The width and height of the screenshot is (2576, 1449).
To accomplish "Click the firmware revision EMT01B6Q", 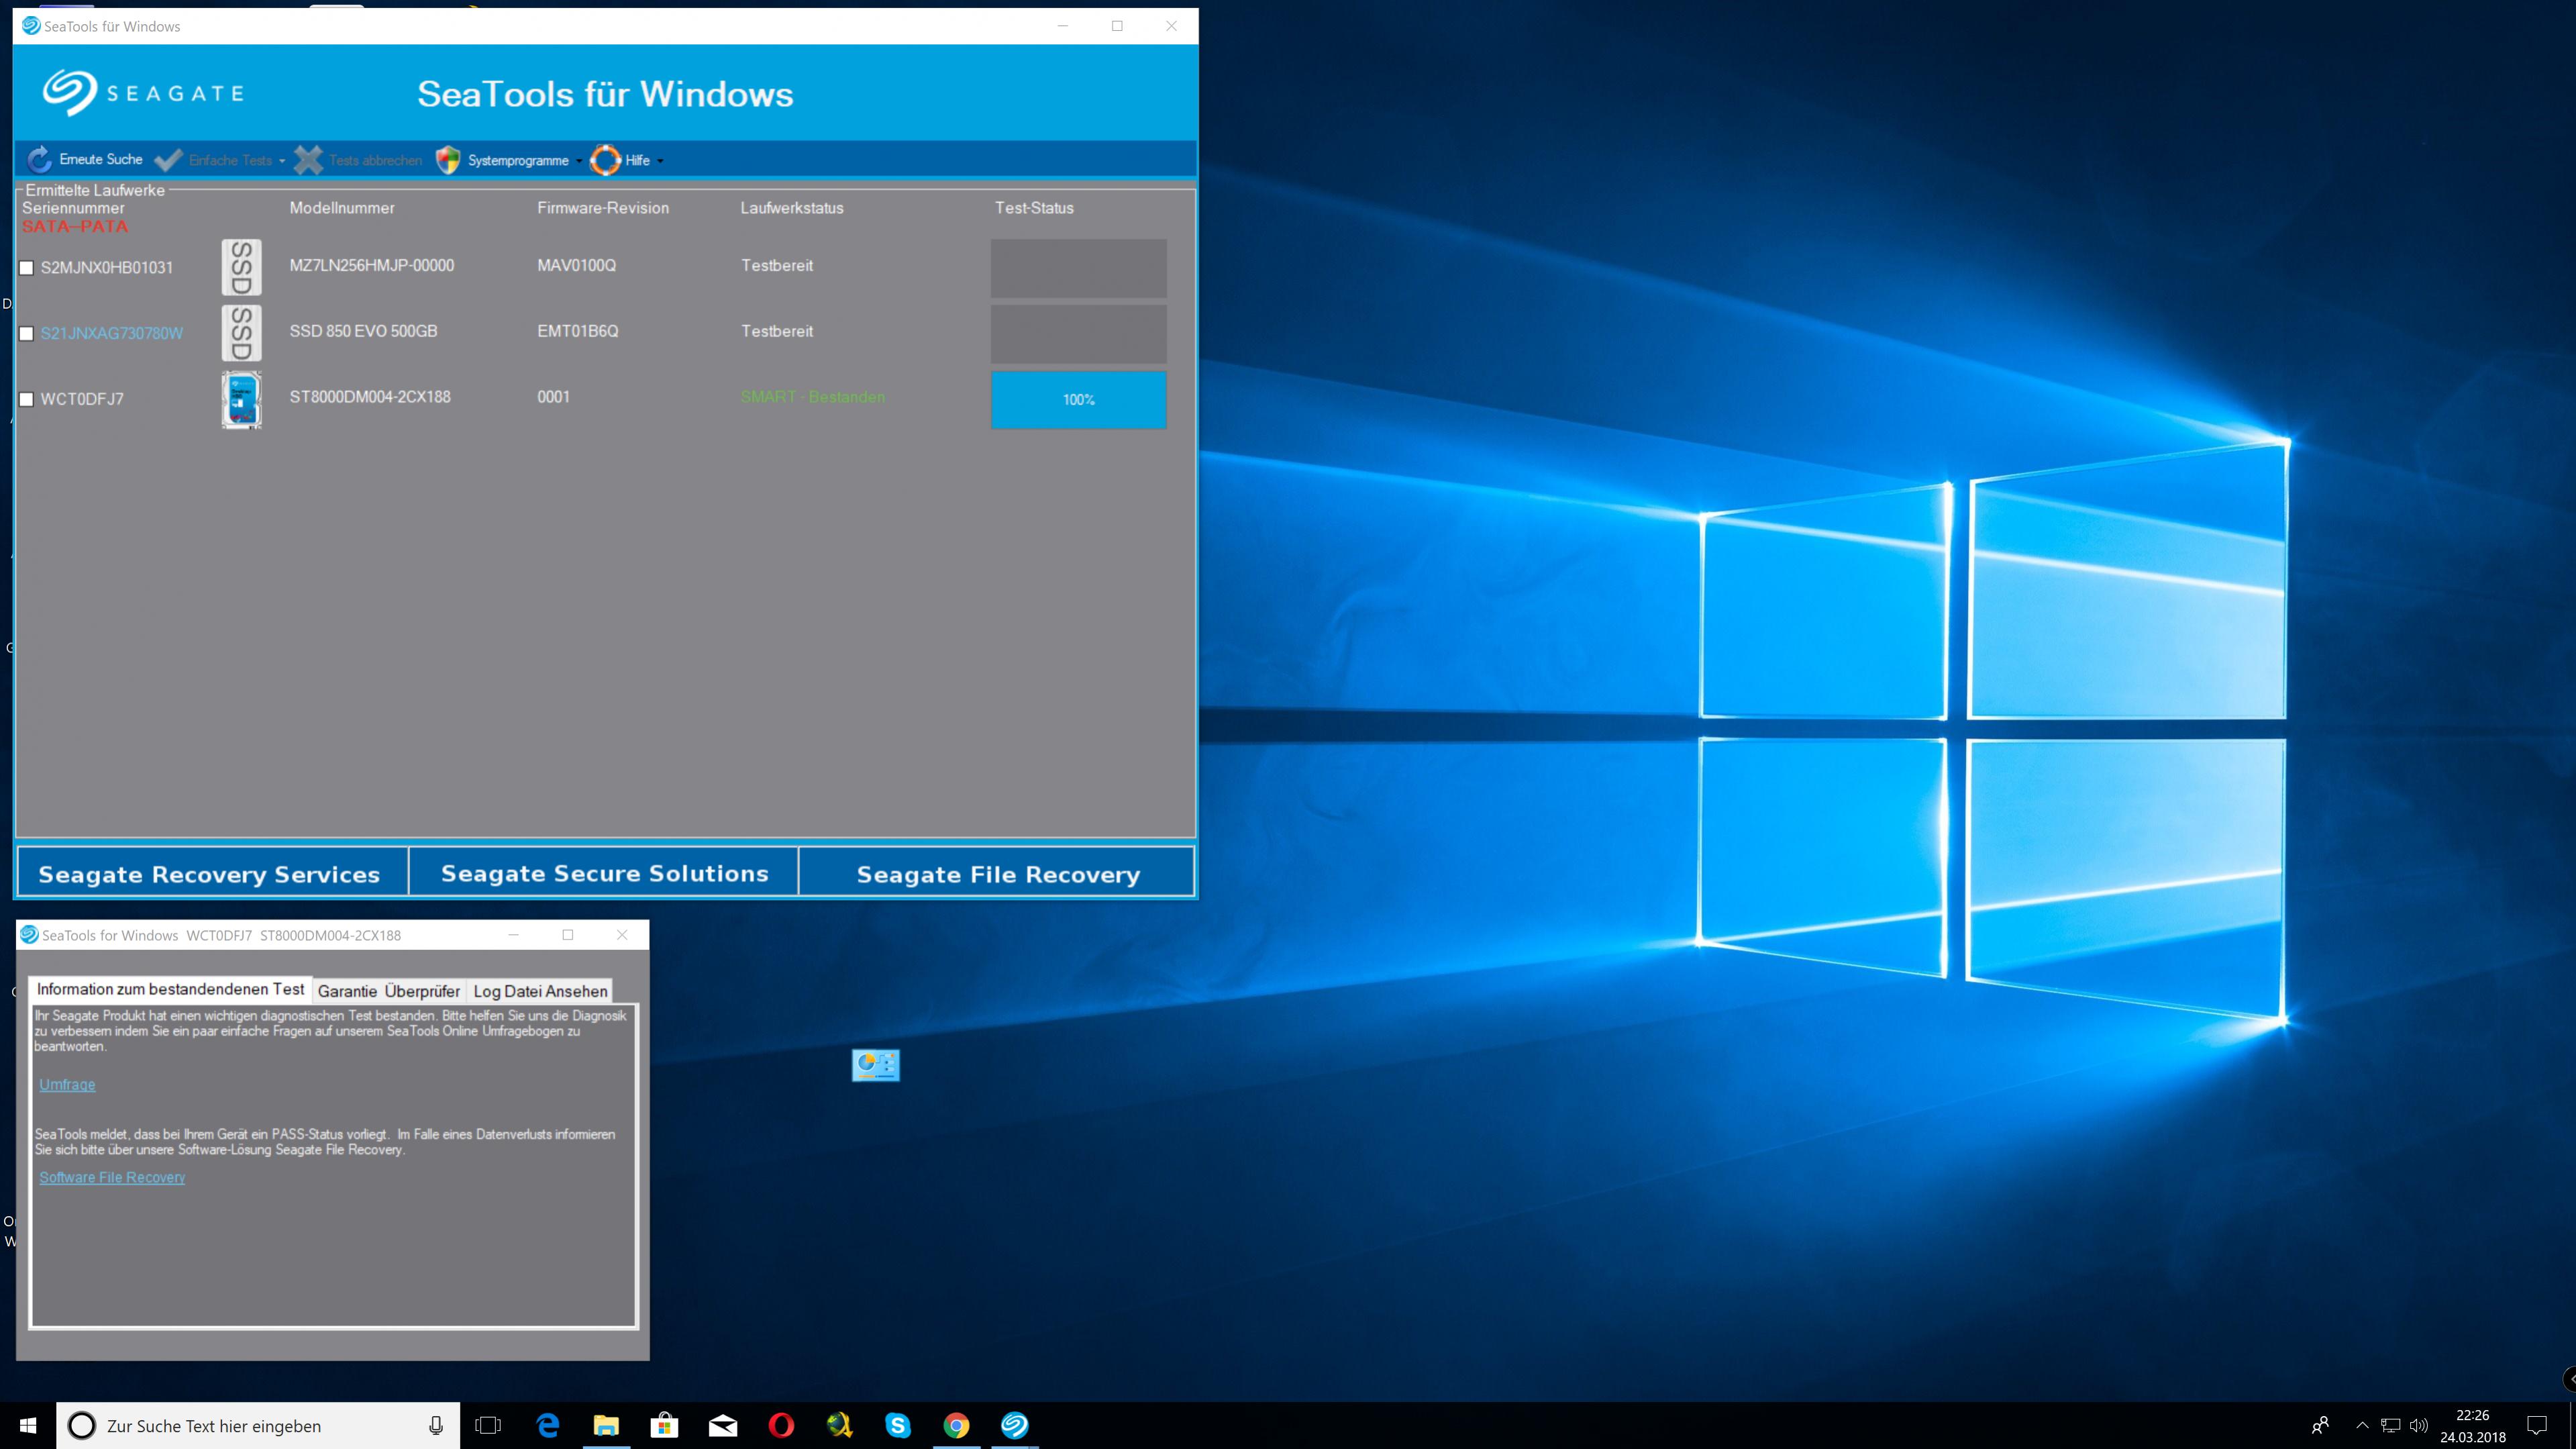I will [x=578, y=332].
